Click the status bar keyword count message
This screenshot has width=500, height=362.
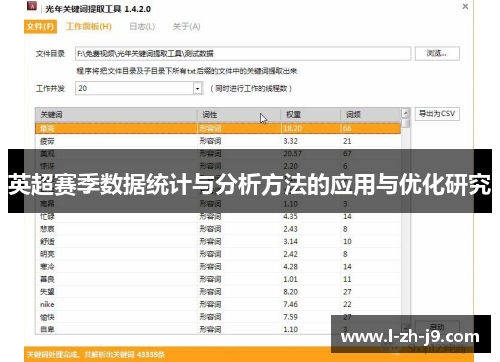96,355
